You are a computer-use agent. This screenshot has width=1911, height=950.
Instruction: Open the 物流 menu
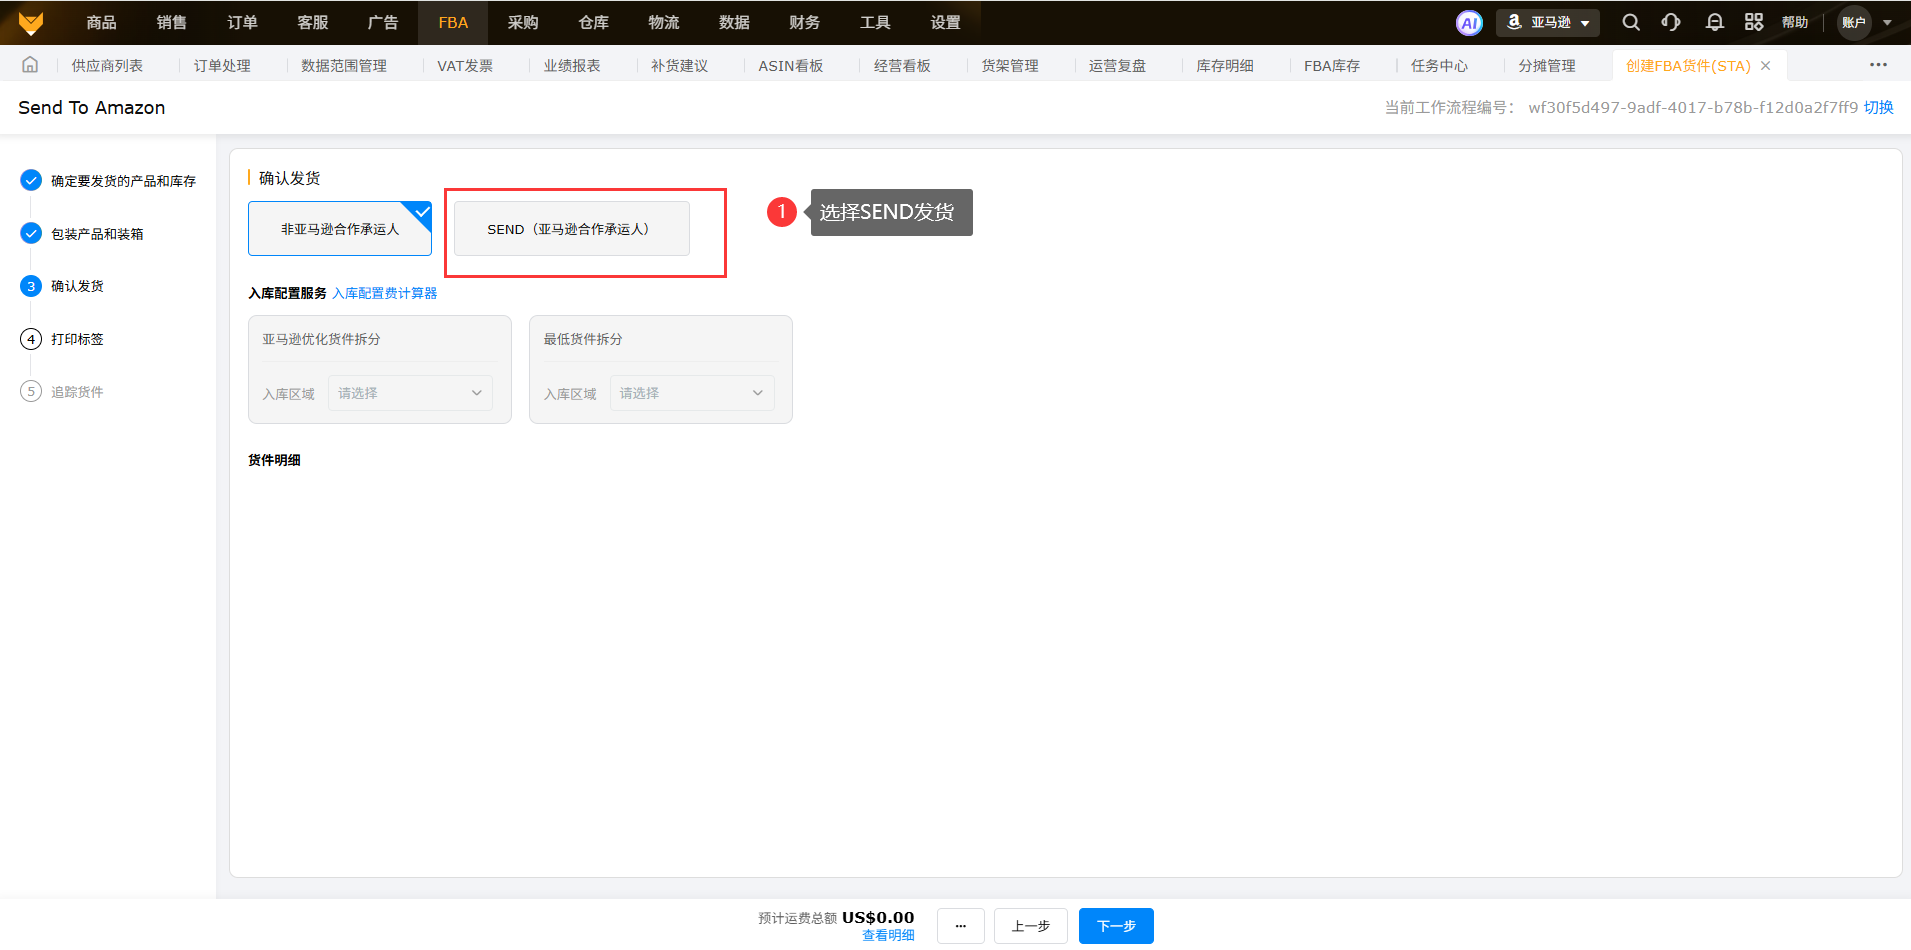coord(664,23)
